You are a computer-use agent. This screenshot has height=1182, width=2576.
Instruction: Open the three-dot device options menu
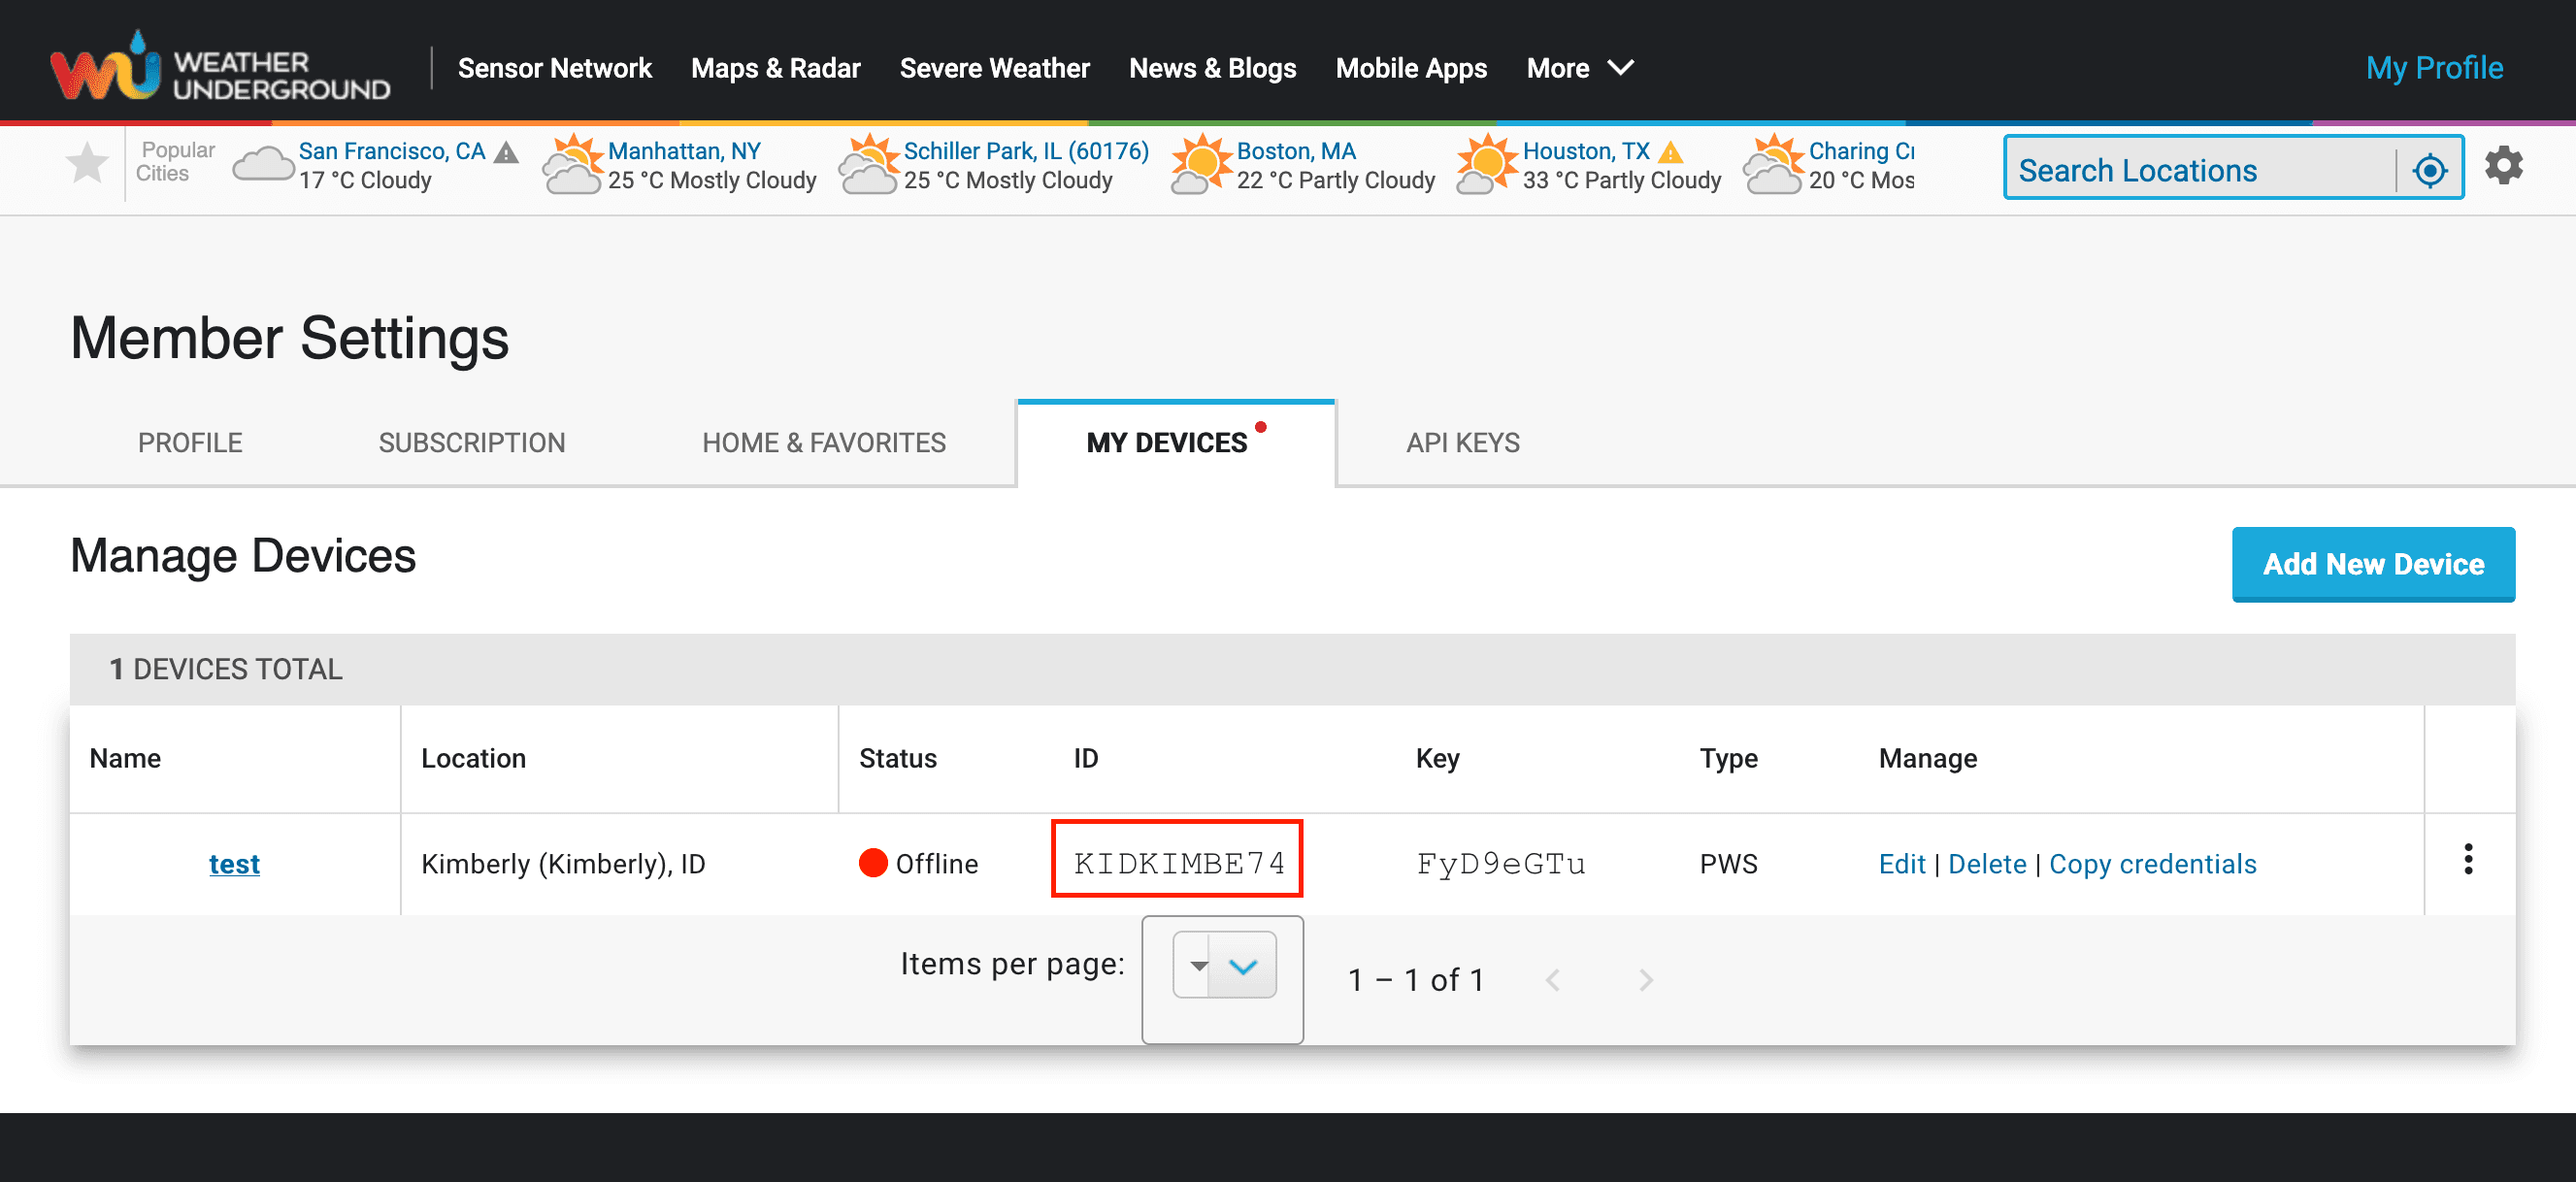[x=2468, y=859]
